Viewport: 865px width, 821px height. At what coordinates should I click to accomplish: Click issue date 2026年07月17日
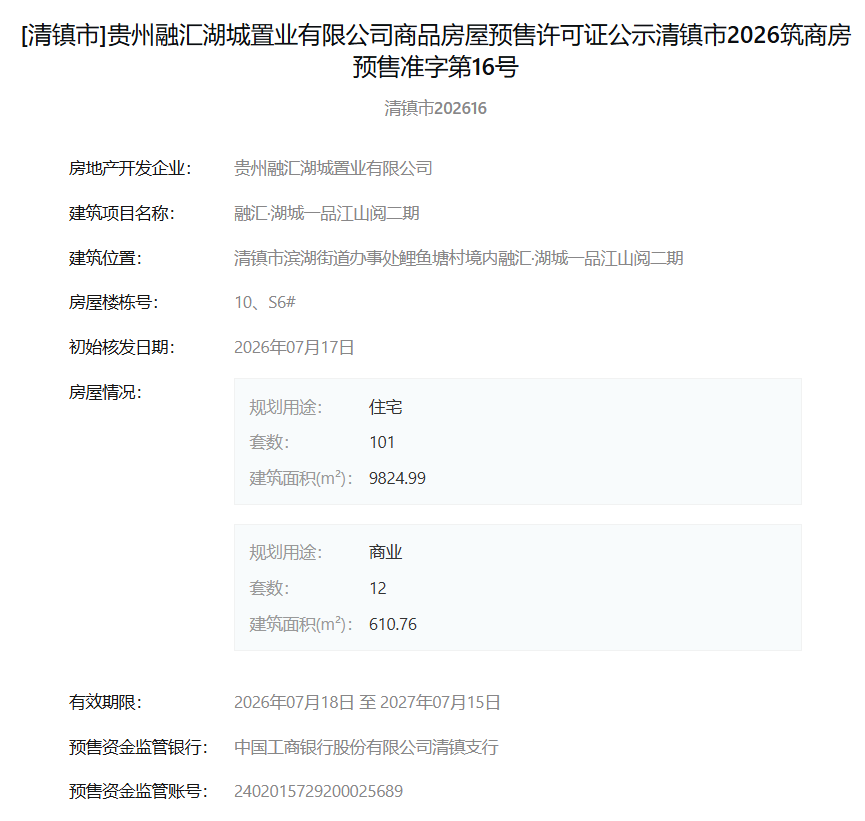tap(294, 347)
